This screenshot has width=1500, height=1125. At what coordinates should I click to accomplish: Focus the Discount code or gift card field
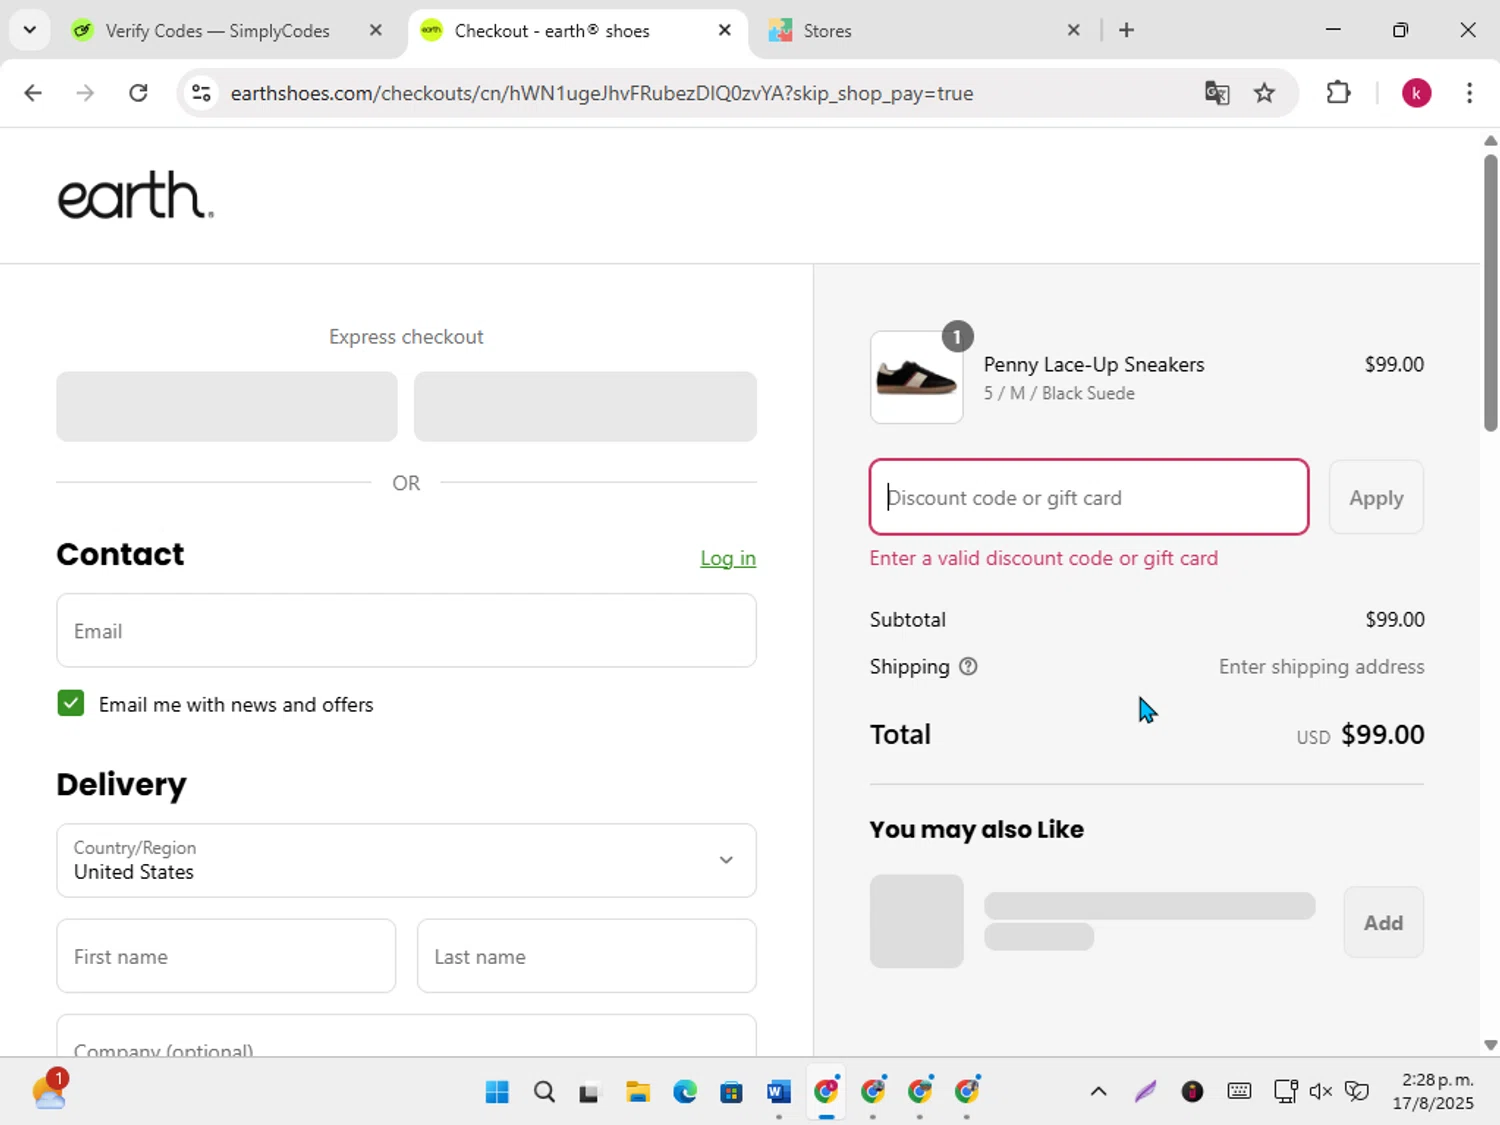click(1089, 497)
